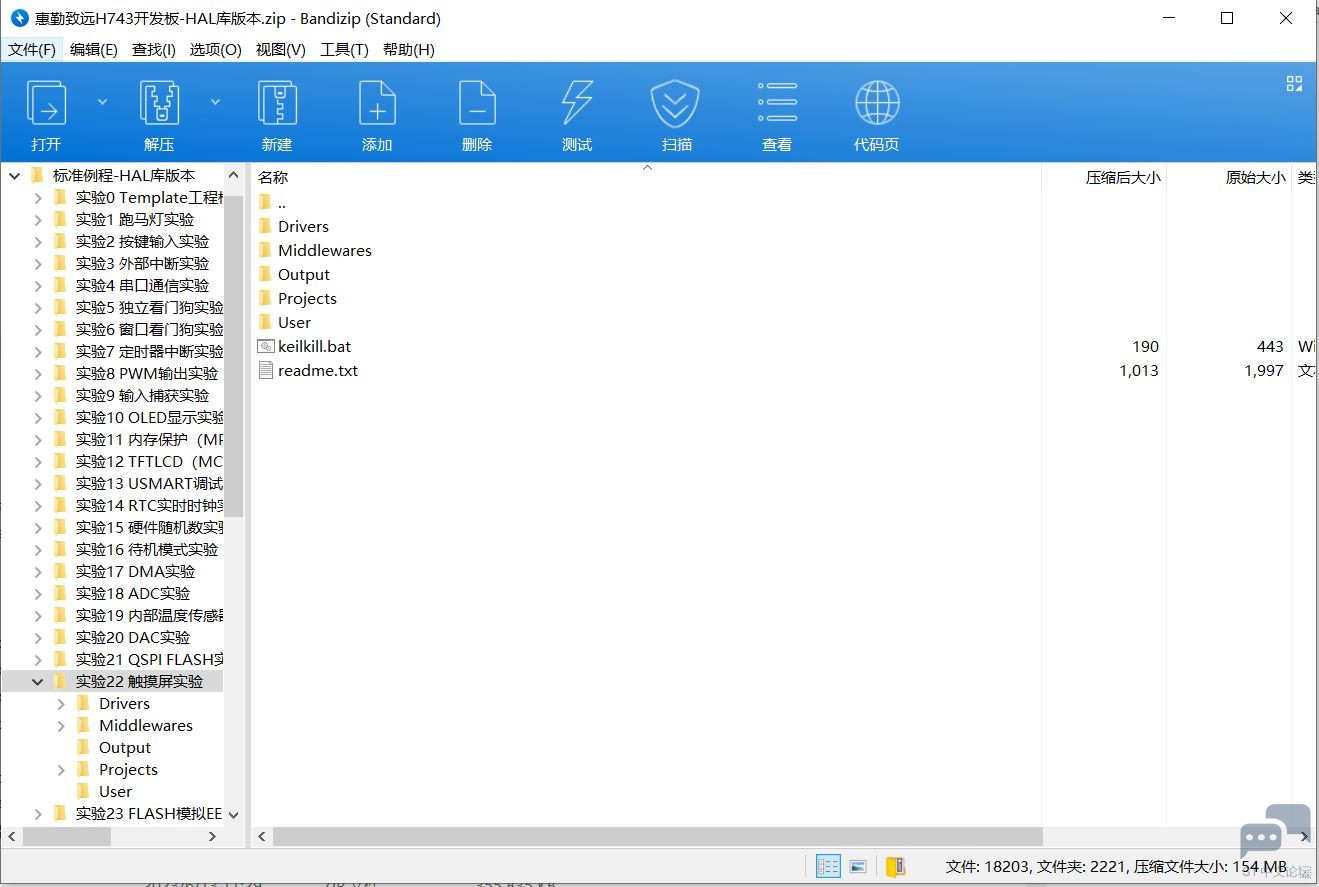Screen dimensions: 1319x887
Task: Select the keilkill.bat file icon
Action: (x=265, y=346)
